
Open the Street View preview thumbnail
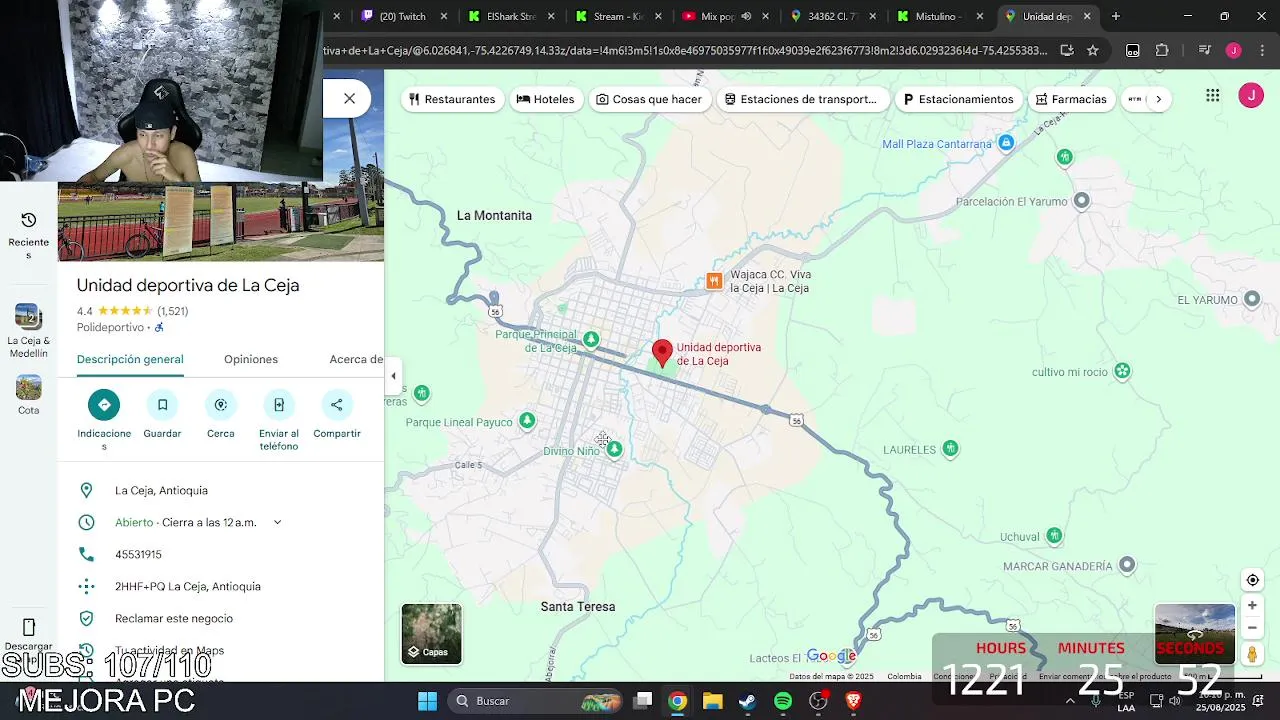tap(1195, 634)
